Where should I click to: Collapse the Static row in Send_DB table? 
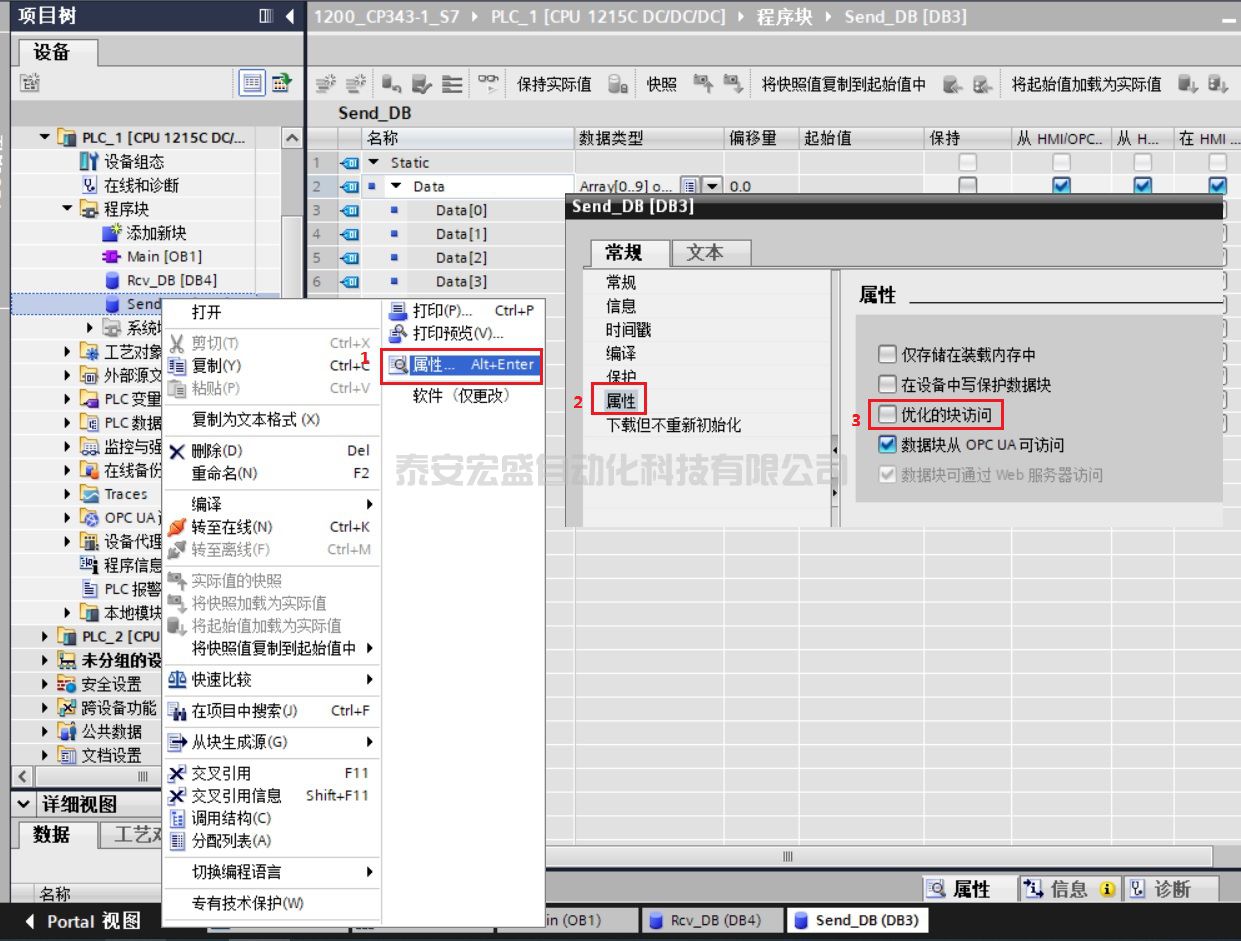[x=374, y=163]
